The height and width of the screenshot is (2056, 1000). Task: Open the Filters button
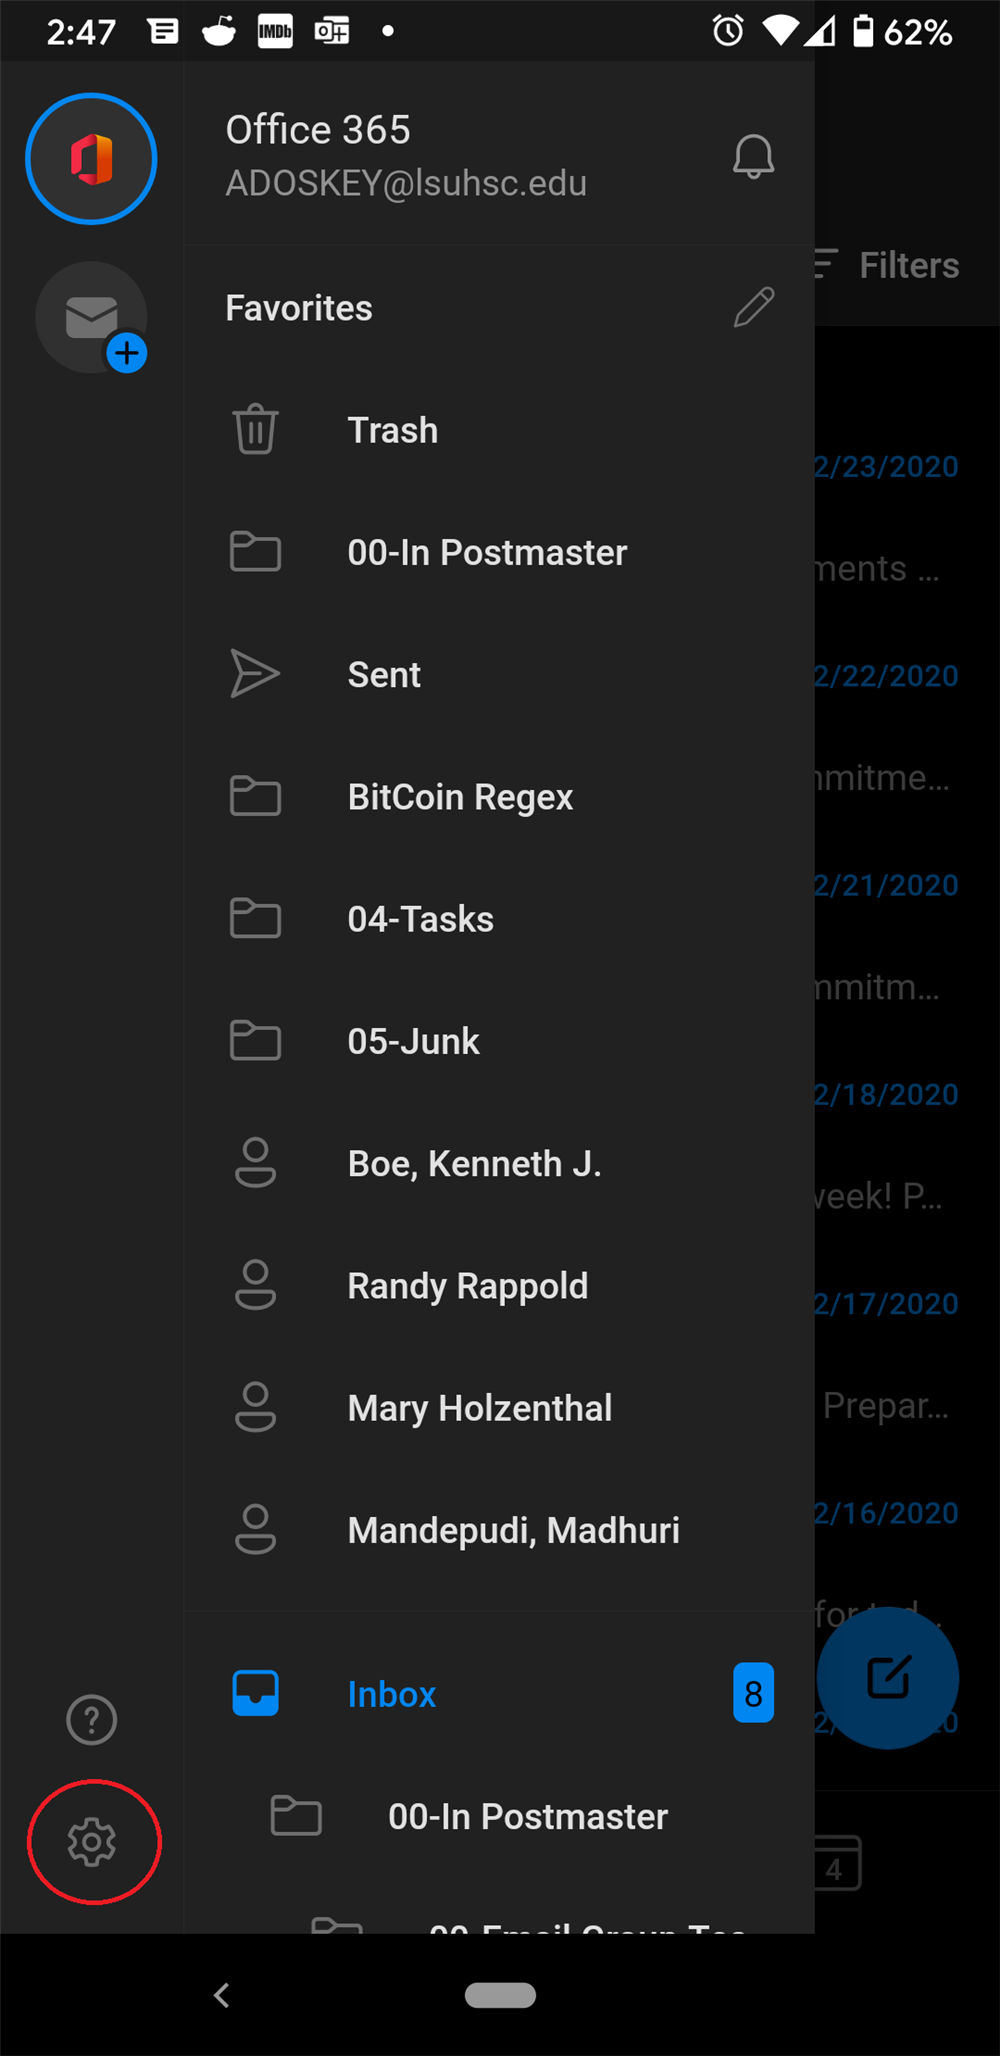click(x=892, y=266)
